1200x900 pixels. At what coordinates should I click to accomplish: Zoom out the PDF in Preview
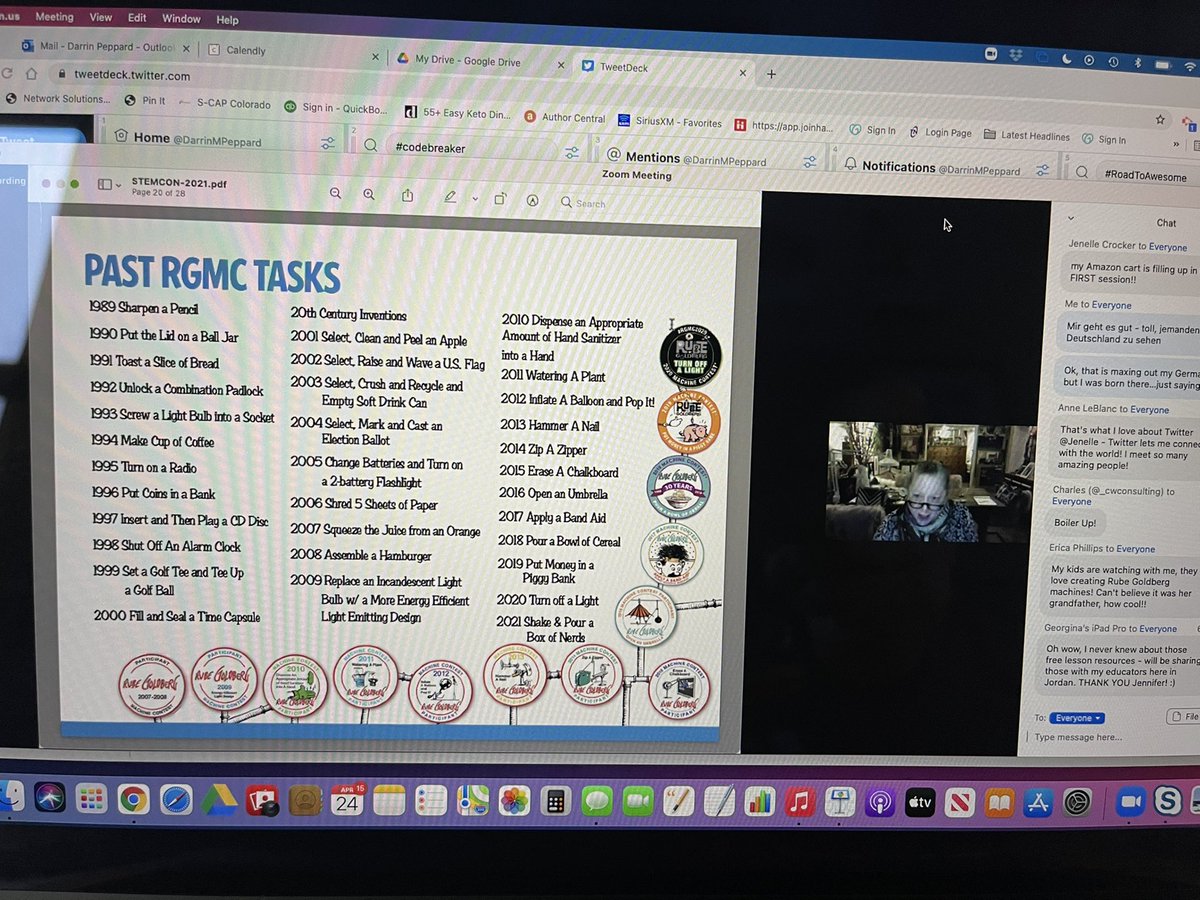[x=335, y=194]
